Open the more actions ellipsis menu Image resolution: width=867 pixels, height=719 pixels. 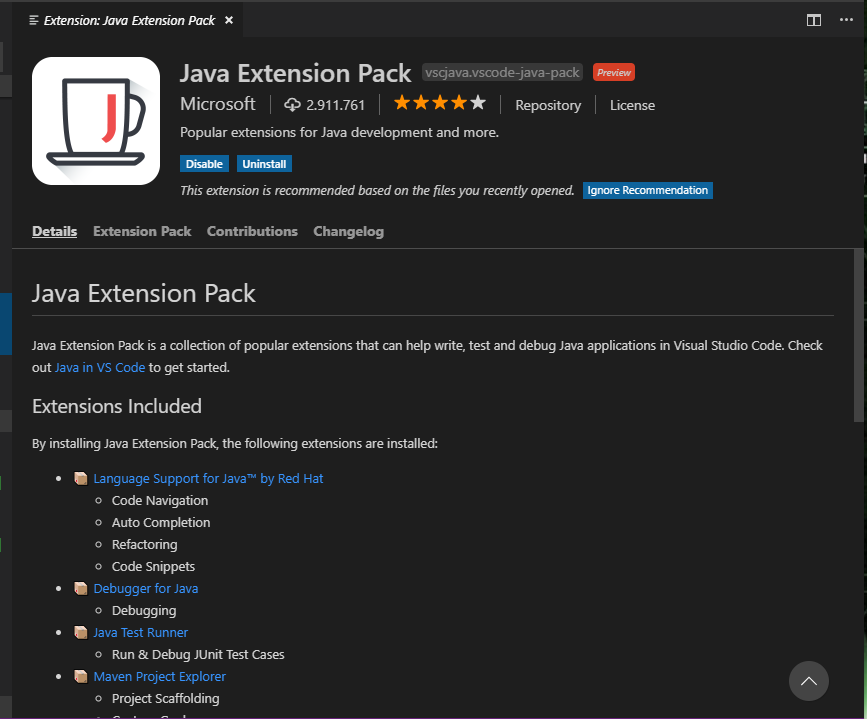[x=846, y=20]
